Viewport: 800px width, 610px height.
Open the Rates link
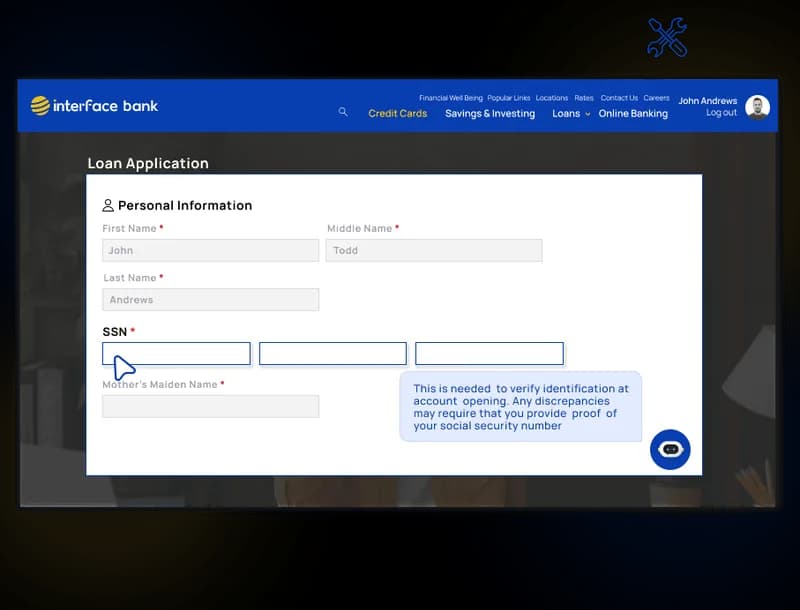pos(584,98)
